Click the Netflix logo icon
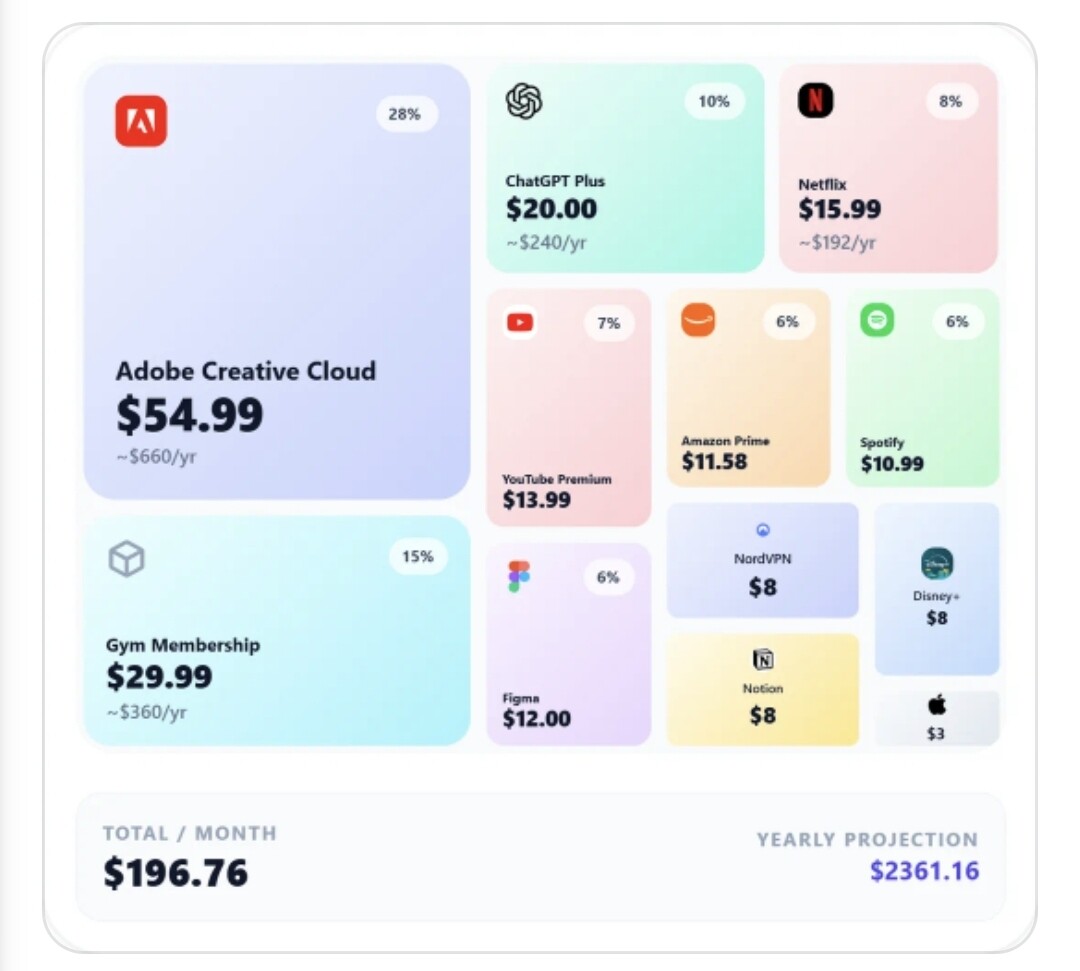The height and width of the screenshot is (971, 1080). [815, 101]
